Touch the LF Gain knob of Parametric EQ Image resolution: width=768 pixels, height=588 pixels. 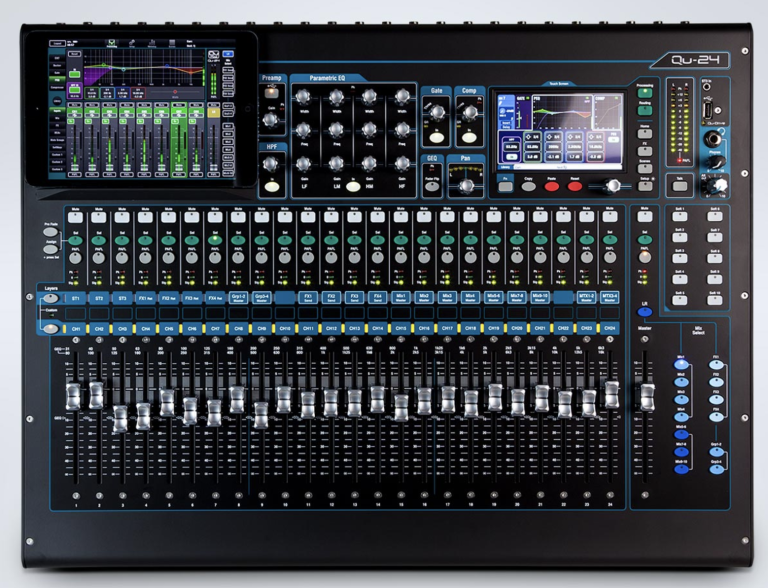[303, 164]
